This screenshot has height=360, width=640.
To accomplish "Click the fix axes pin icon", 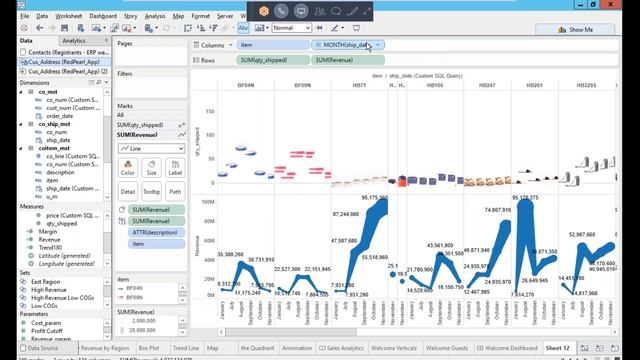I will pyautogui.click(x=319, y=28).
